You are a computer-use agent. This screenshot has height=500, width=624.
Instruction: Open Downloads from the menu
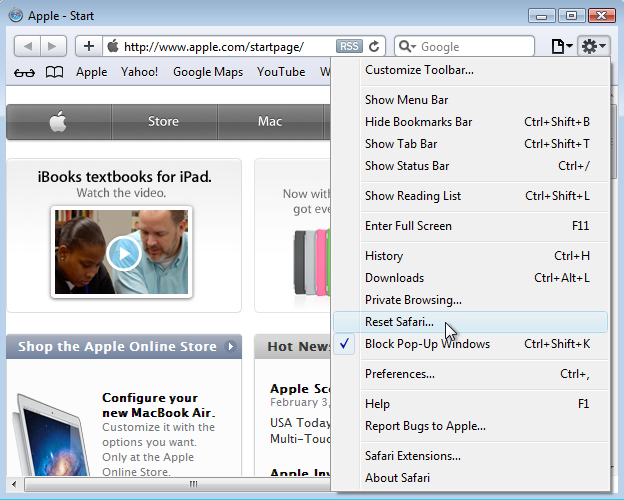click(470, 278)
